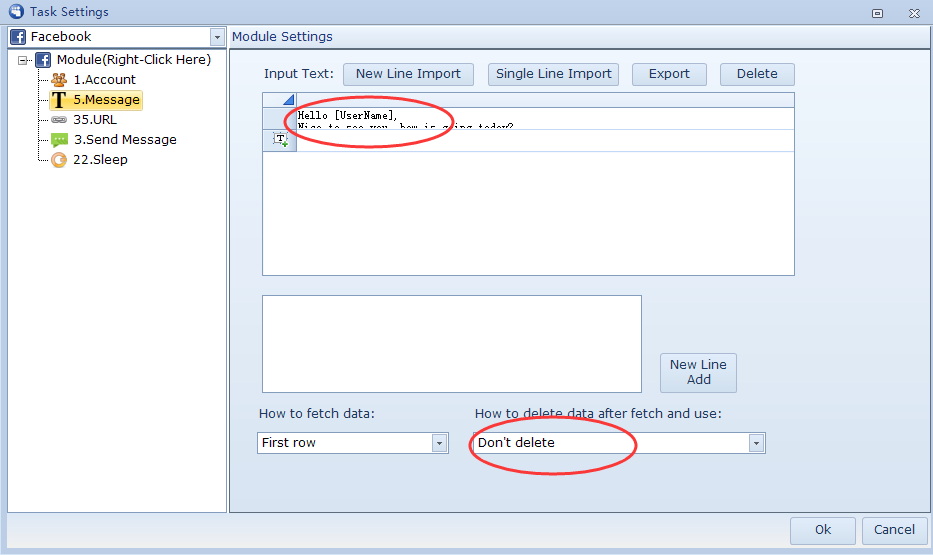Click the grid corner select-all triangle

coord(288,100)
